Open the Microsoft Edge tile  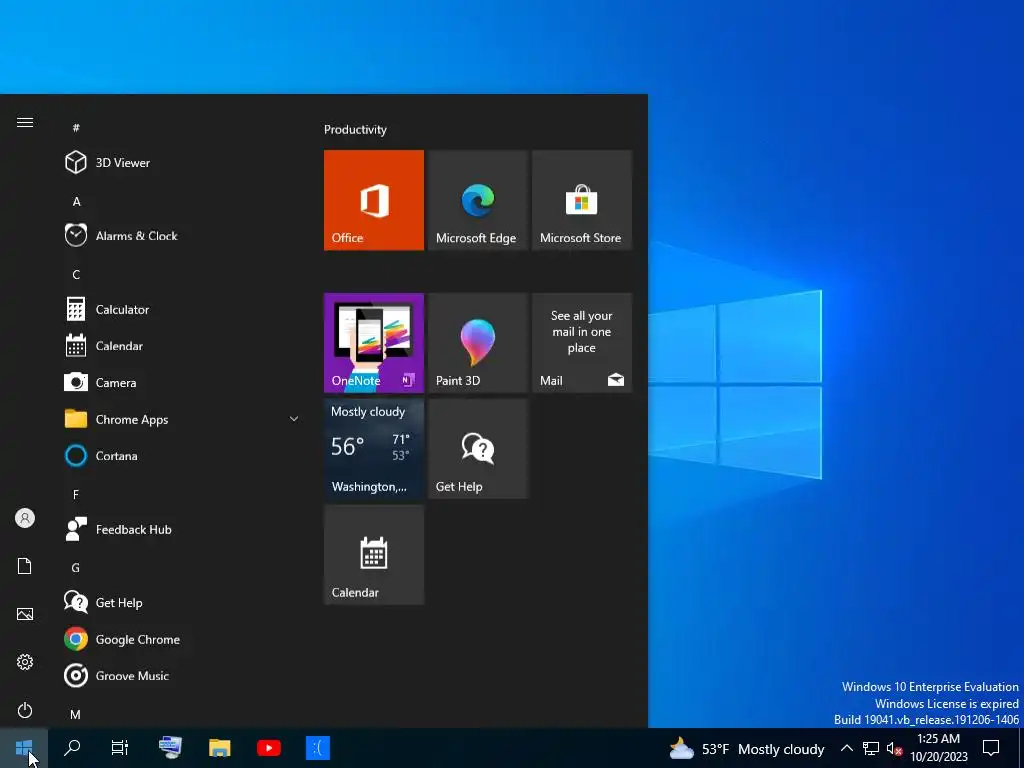[477, 200]
